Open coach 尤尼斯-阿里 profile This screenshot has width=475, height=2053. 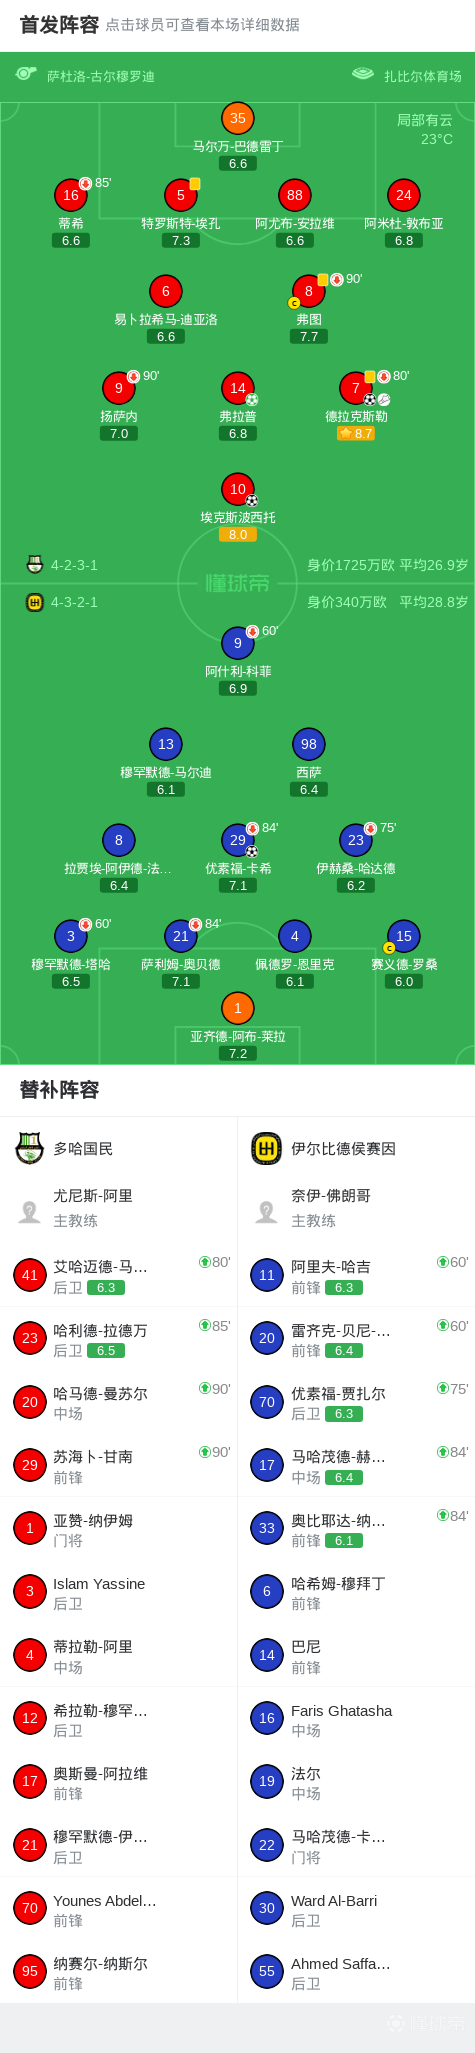118,1208
